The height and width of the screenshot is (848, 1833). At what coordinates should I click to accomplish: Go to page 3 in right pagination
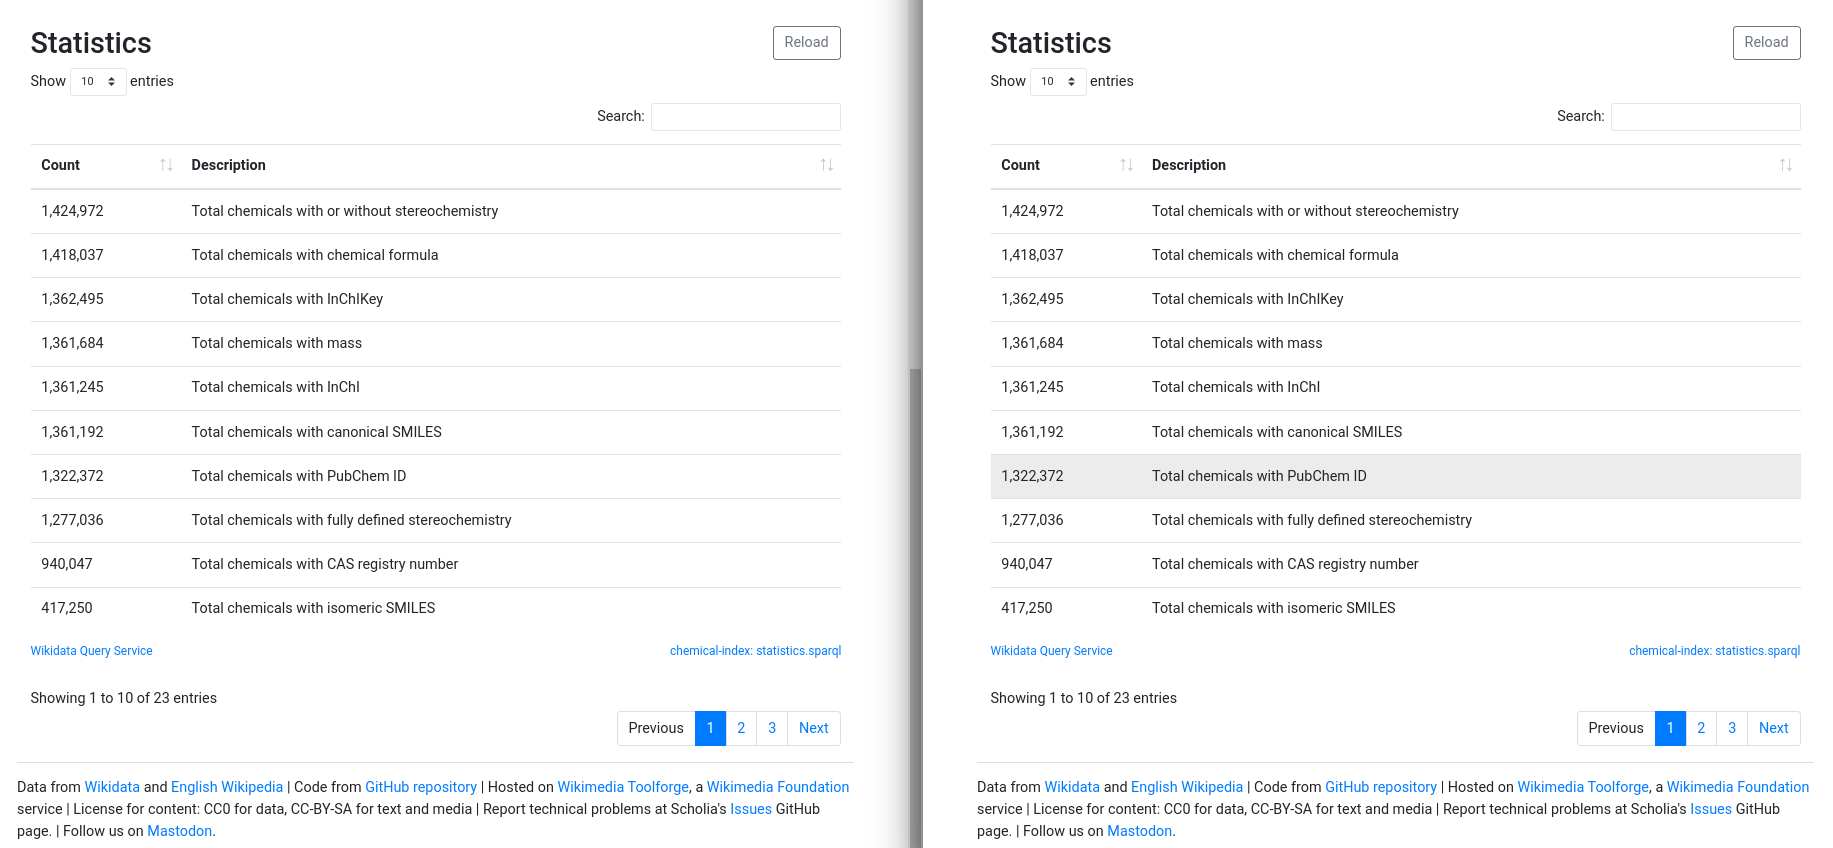click(1732, 728)
